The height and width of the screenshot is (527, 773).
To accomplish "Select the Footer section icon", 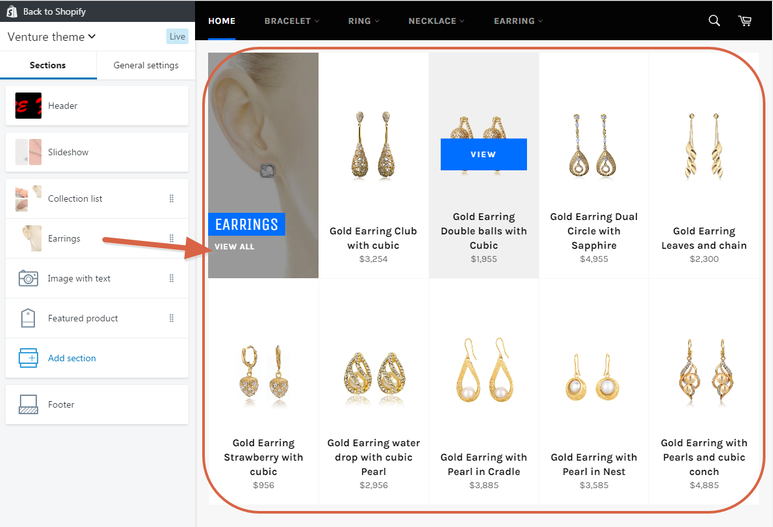I will pyautogui.click(x=28, y=405).
